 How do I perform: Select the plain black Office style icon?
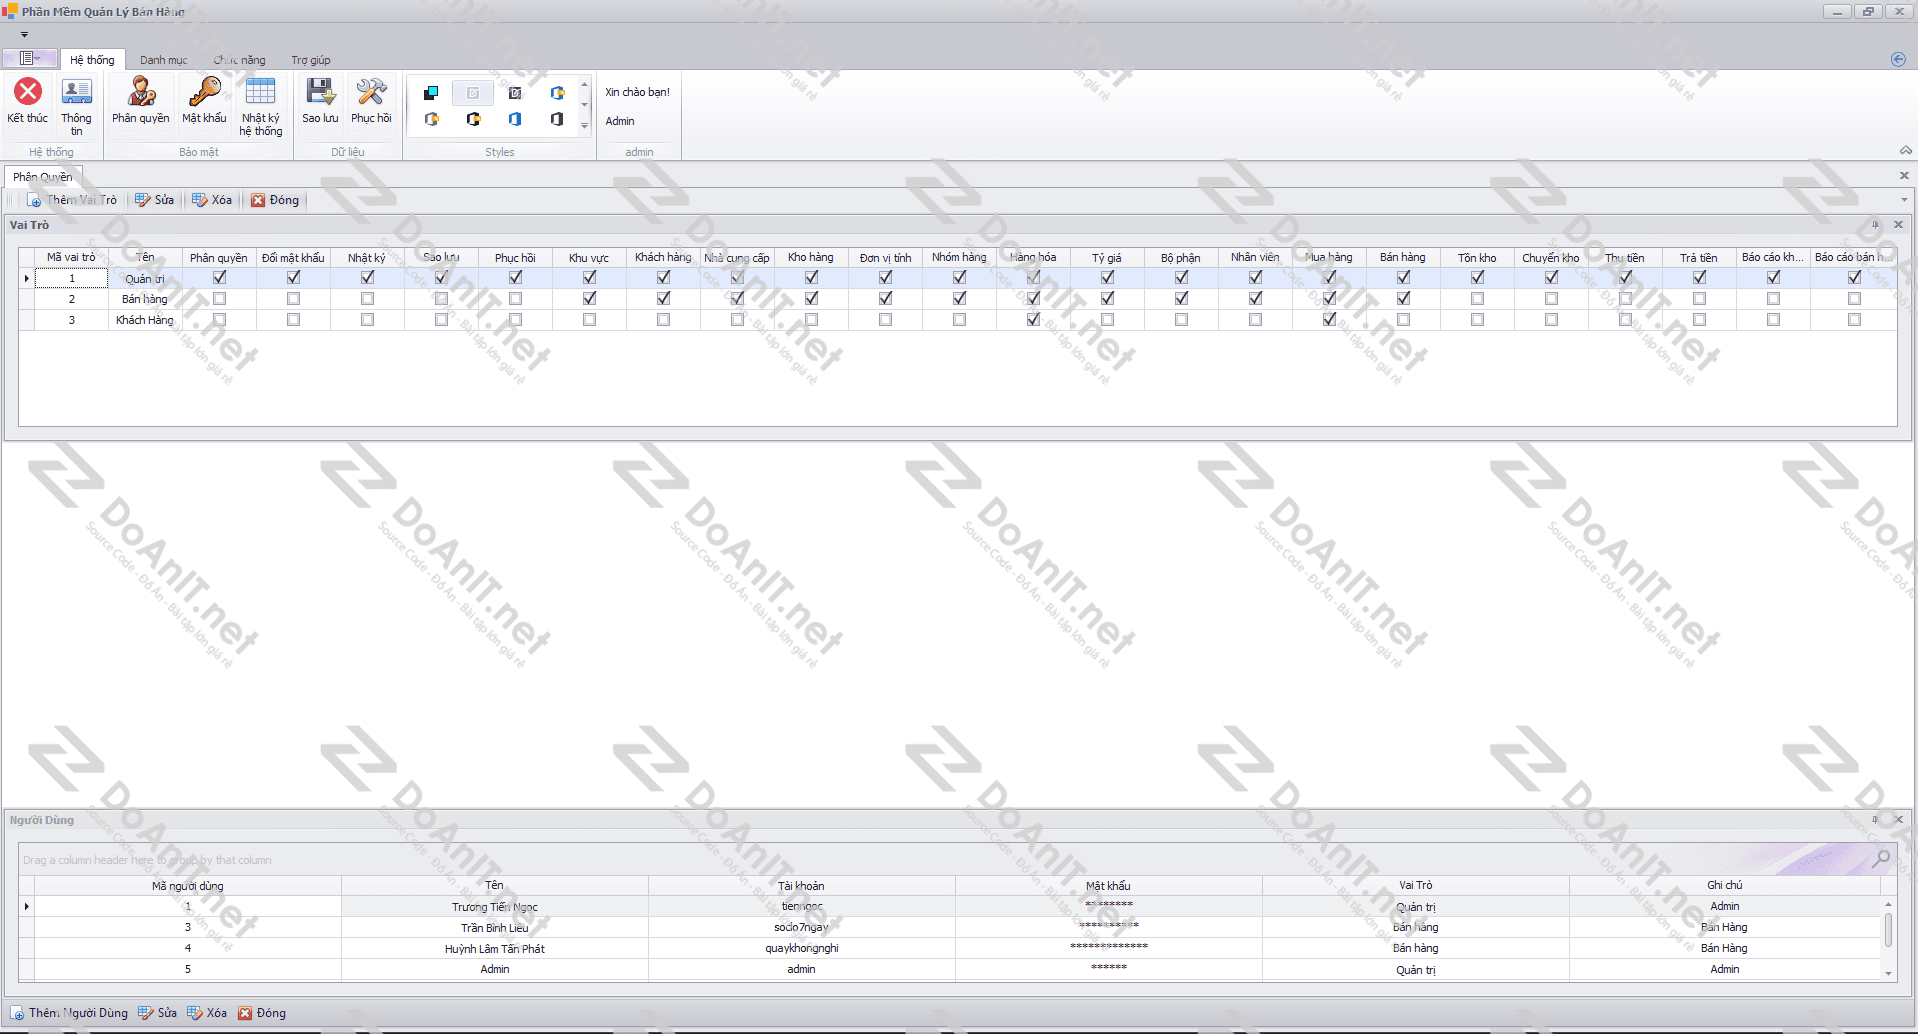click(557, 119)
